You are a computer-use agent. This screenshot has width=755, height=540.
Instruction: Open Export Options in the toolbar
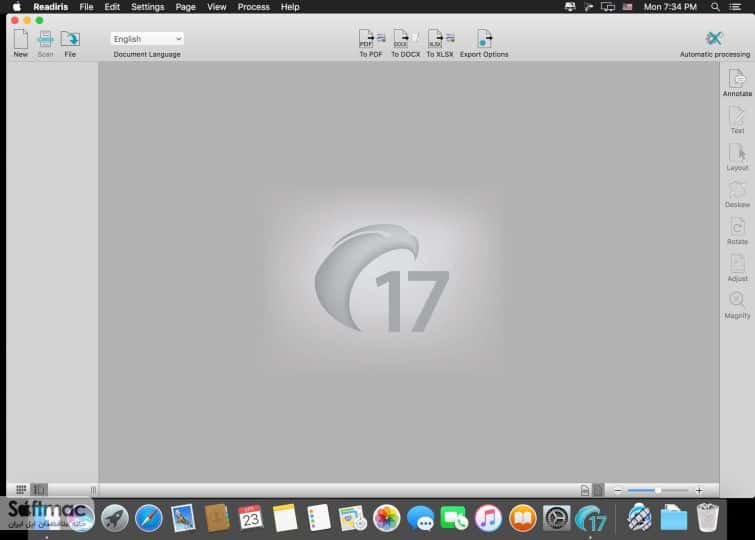[x=484, y=39]
